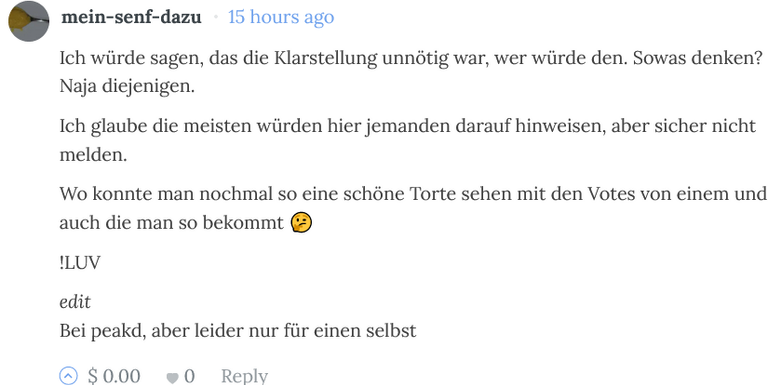The width and height of the screenshot is (768, 385).
Task: Reply to mein-senf-dazu's comment
Action: click(x=244, y=376)
